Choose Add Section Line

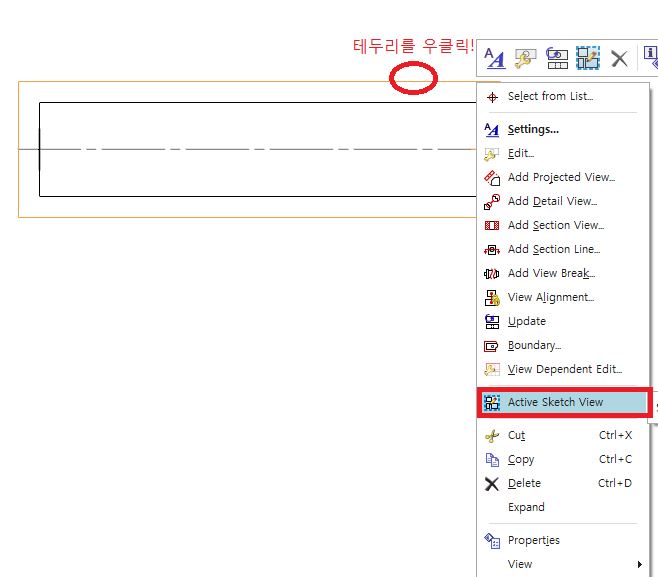click(554, 249)
